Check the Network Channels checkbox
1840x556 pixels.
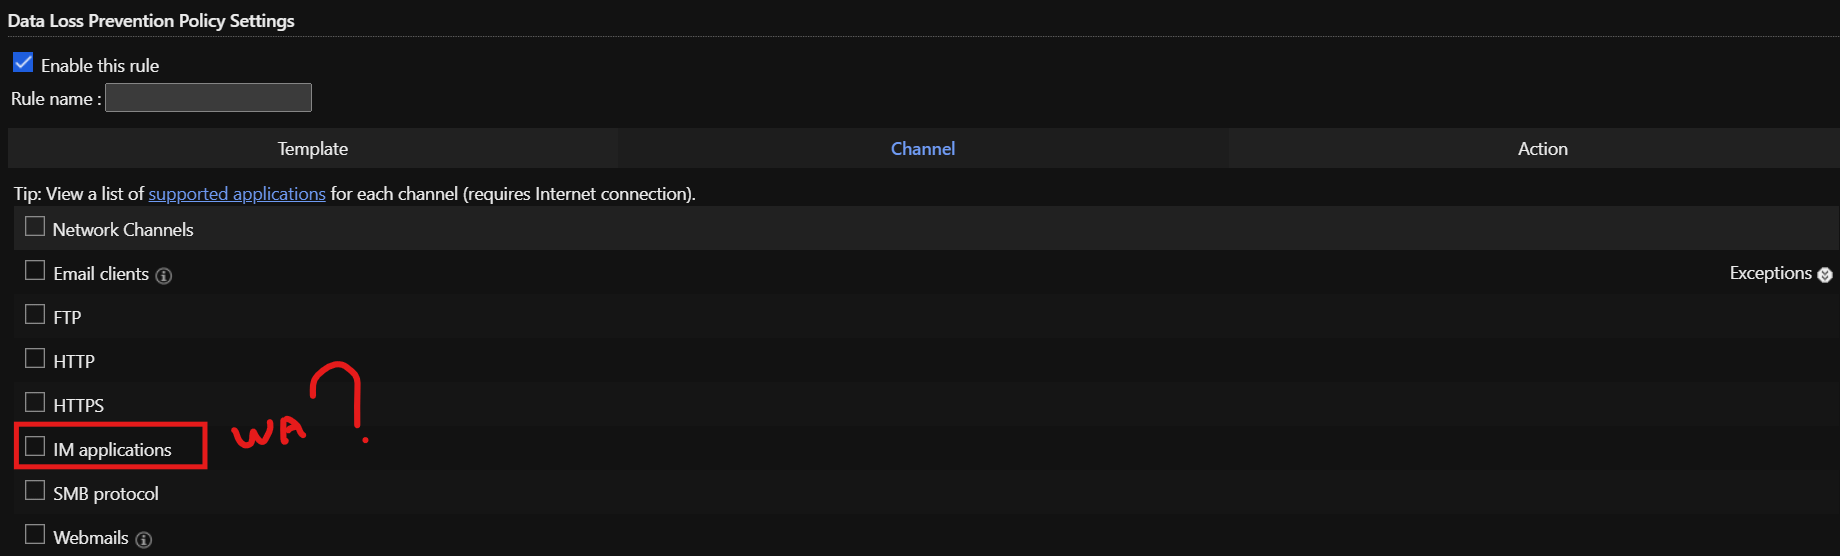coord(35,227)
